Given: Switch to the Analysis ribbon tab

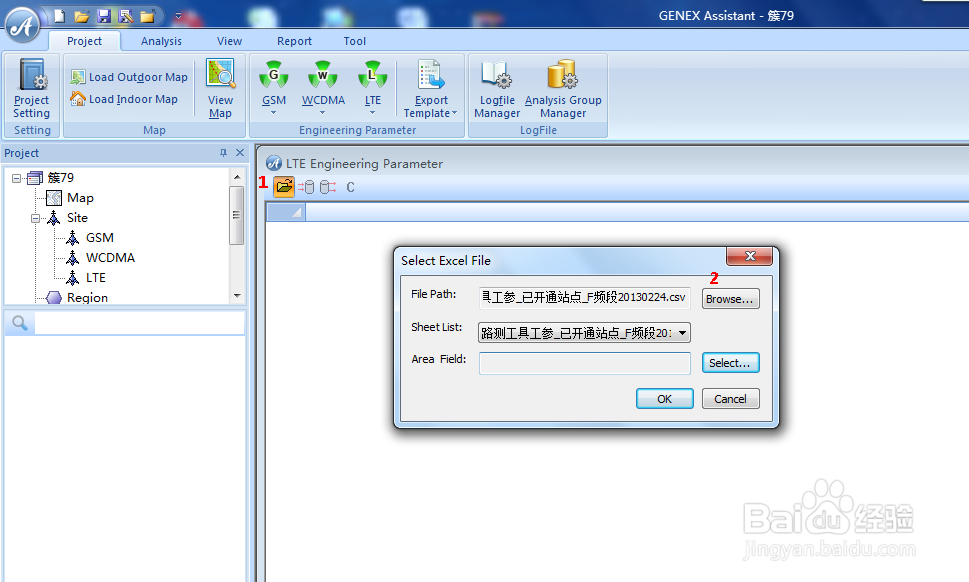Looking at the screenshot, I should tap(161, 41).
